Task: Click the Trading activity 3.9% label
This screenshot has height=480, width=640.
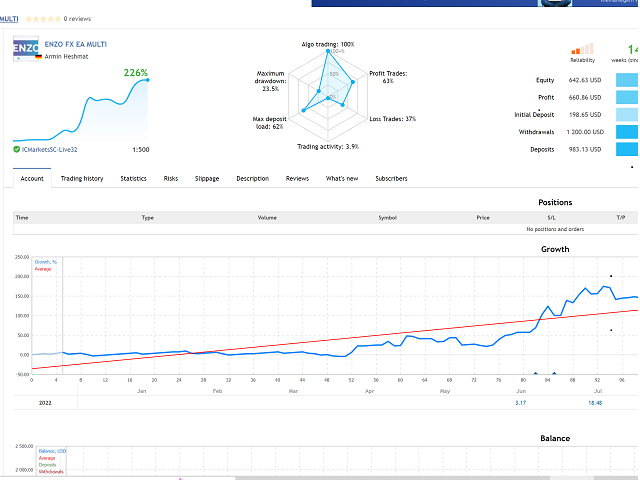Action: [x=328, y=147]
